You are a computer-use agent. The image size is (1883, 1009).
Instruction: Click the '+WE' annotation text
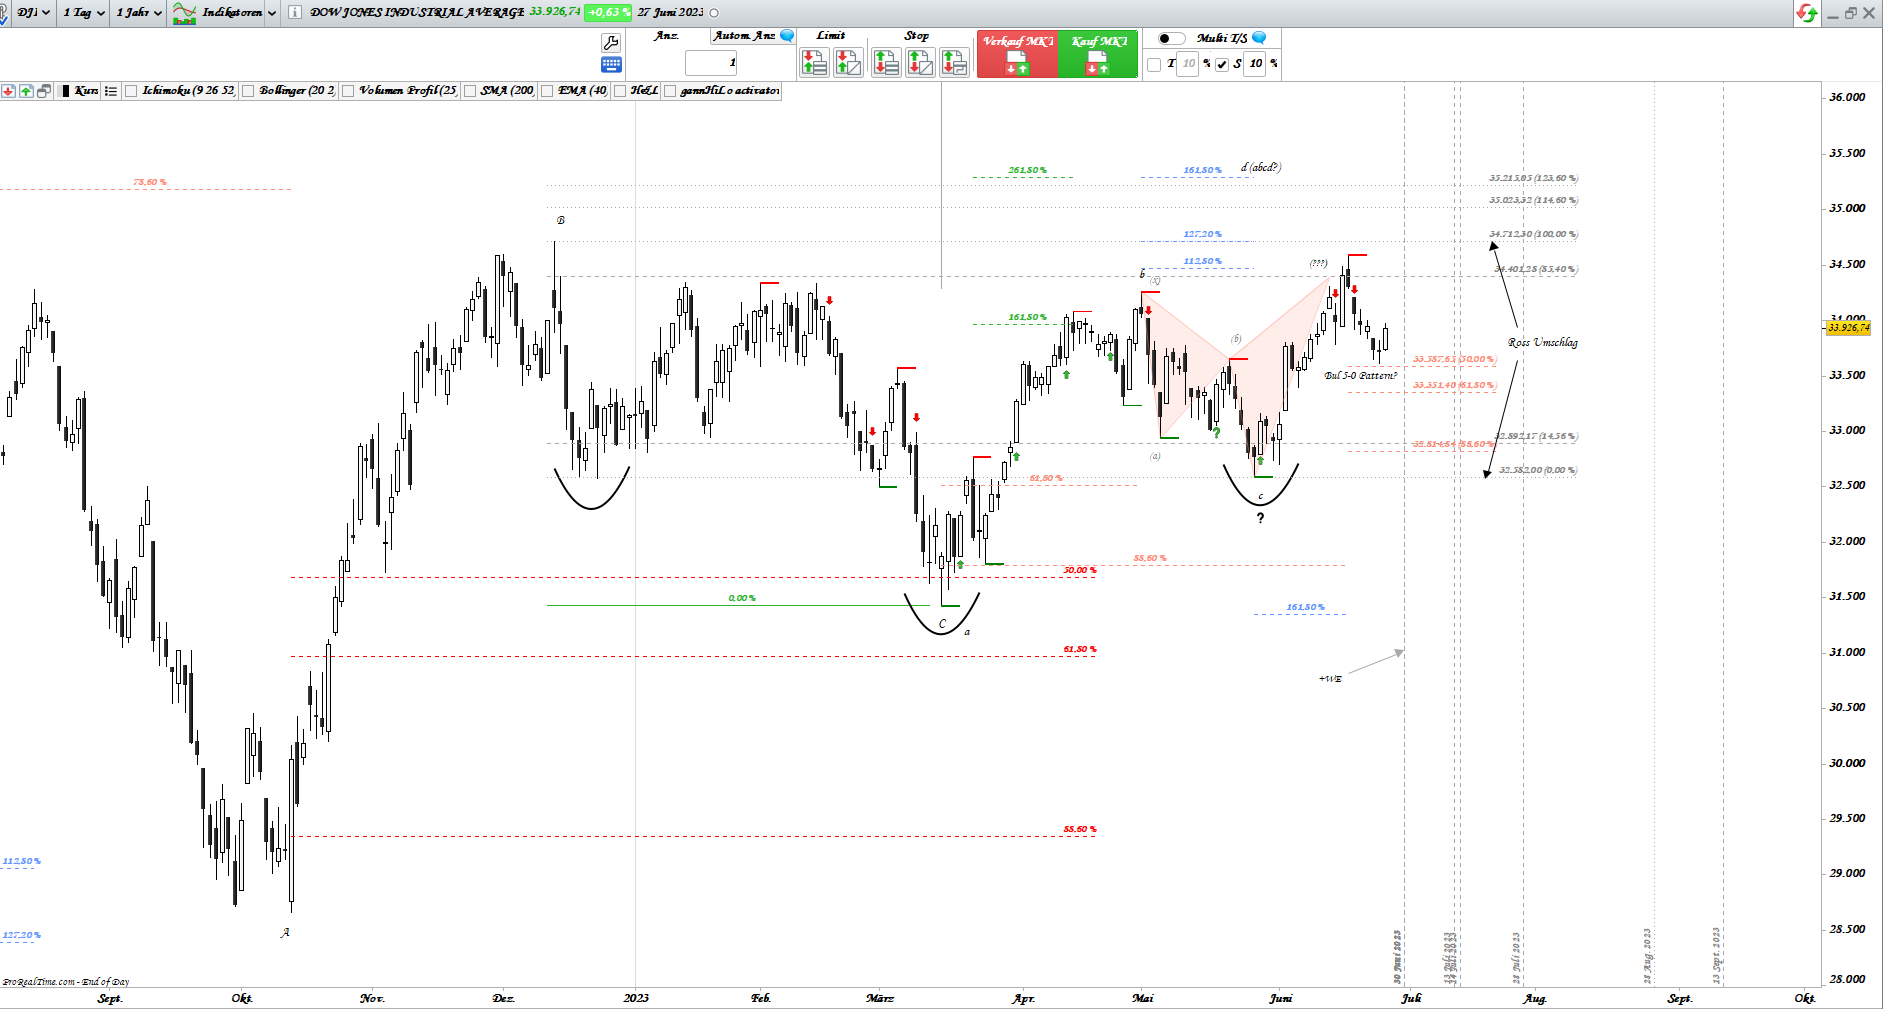click(1330, 679)
